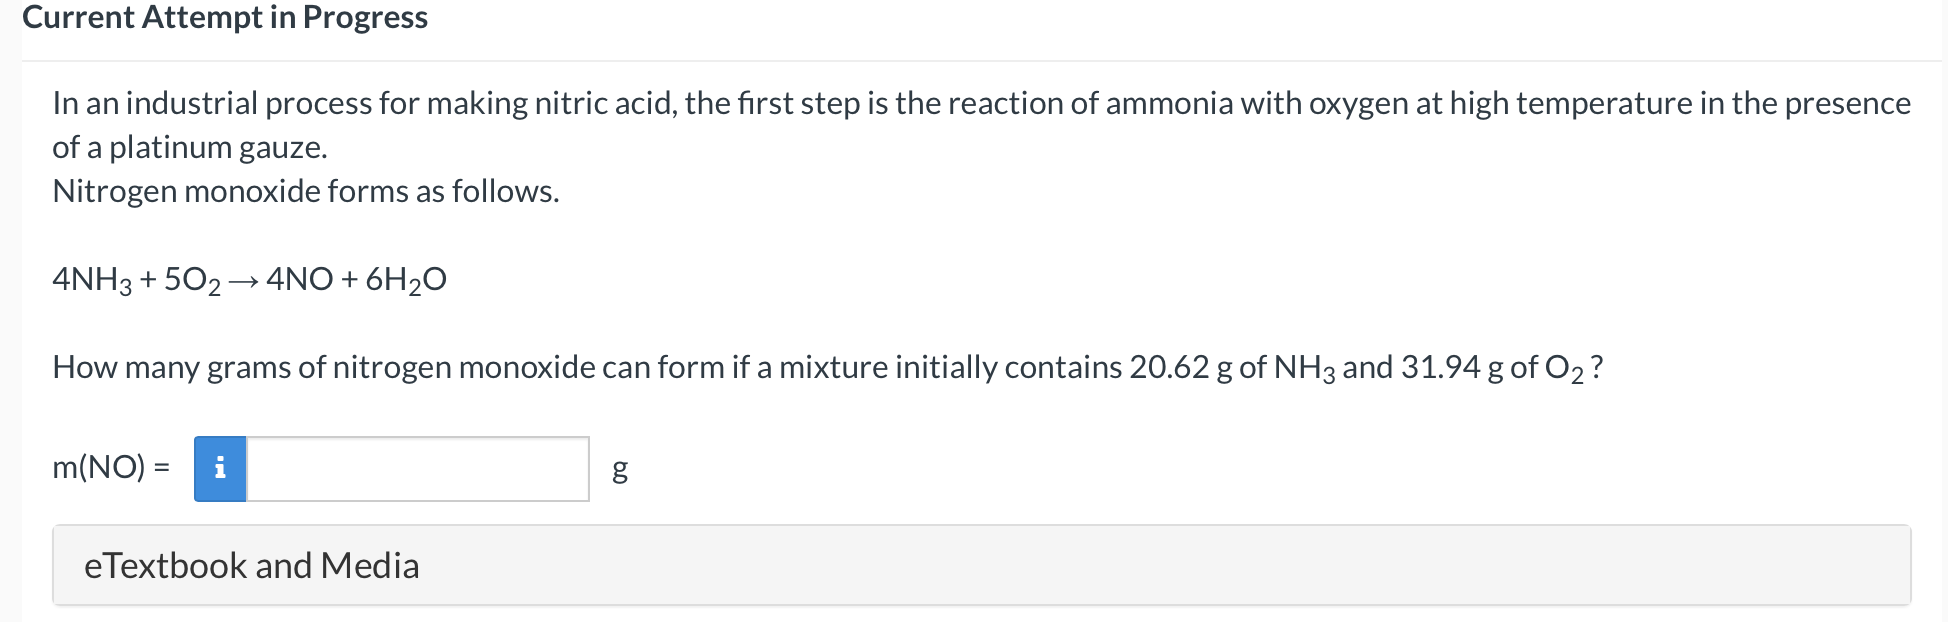The width and height of the screenshot is (1948, 622).
Task: Click the 'g' unit label after the box
Action: (x=618, y=470)
